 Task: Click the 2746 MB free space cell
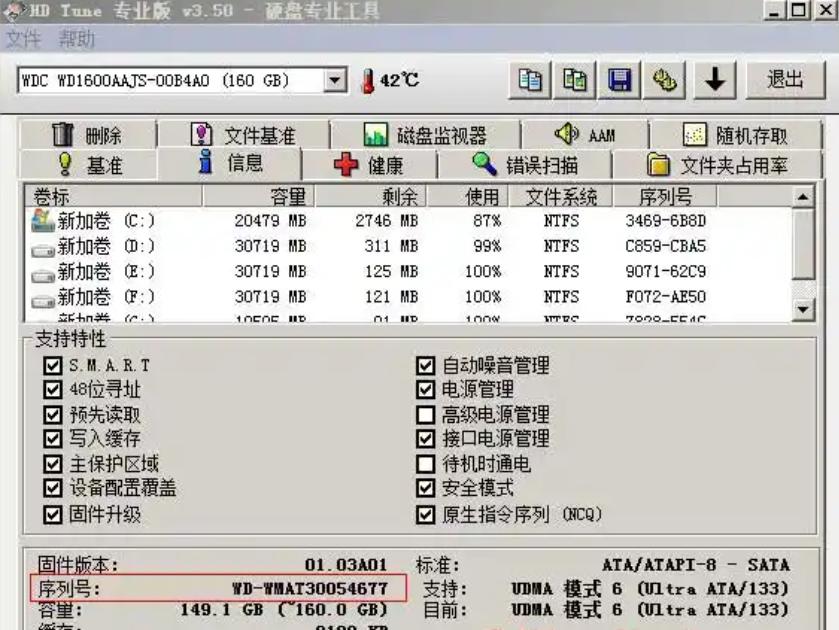pyautogui.click(x=387, y=221)
